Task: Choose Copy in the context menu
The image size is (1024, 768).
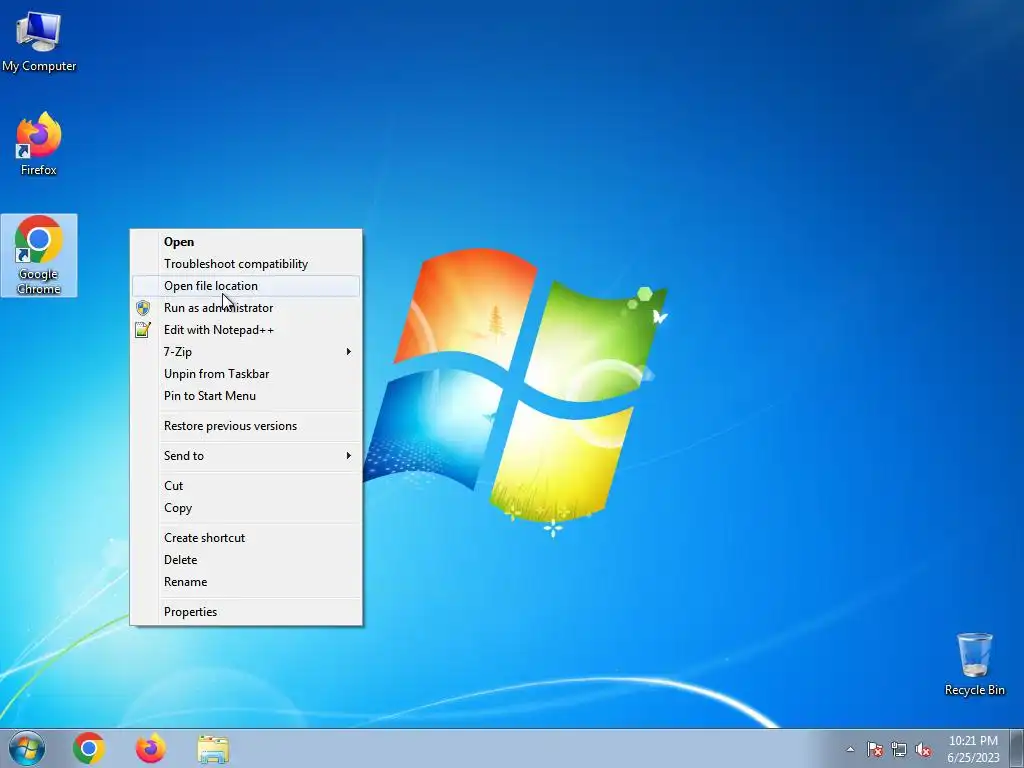Action: (246, 508)
